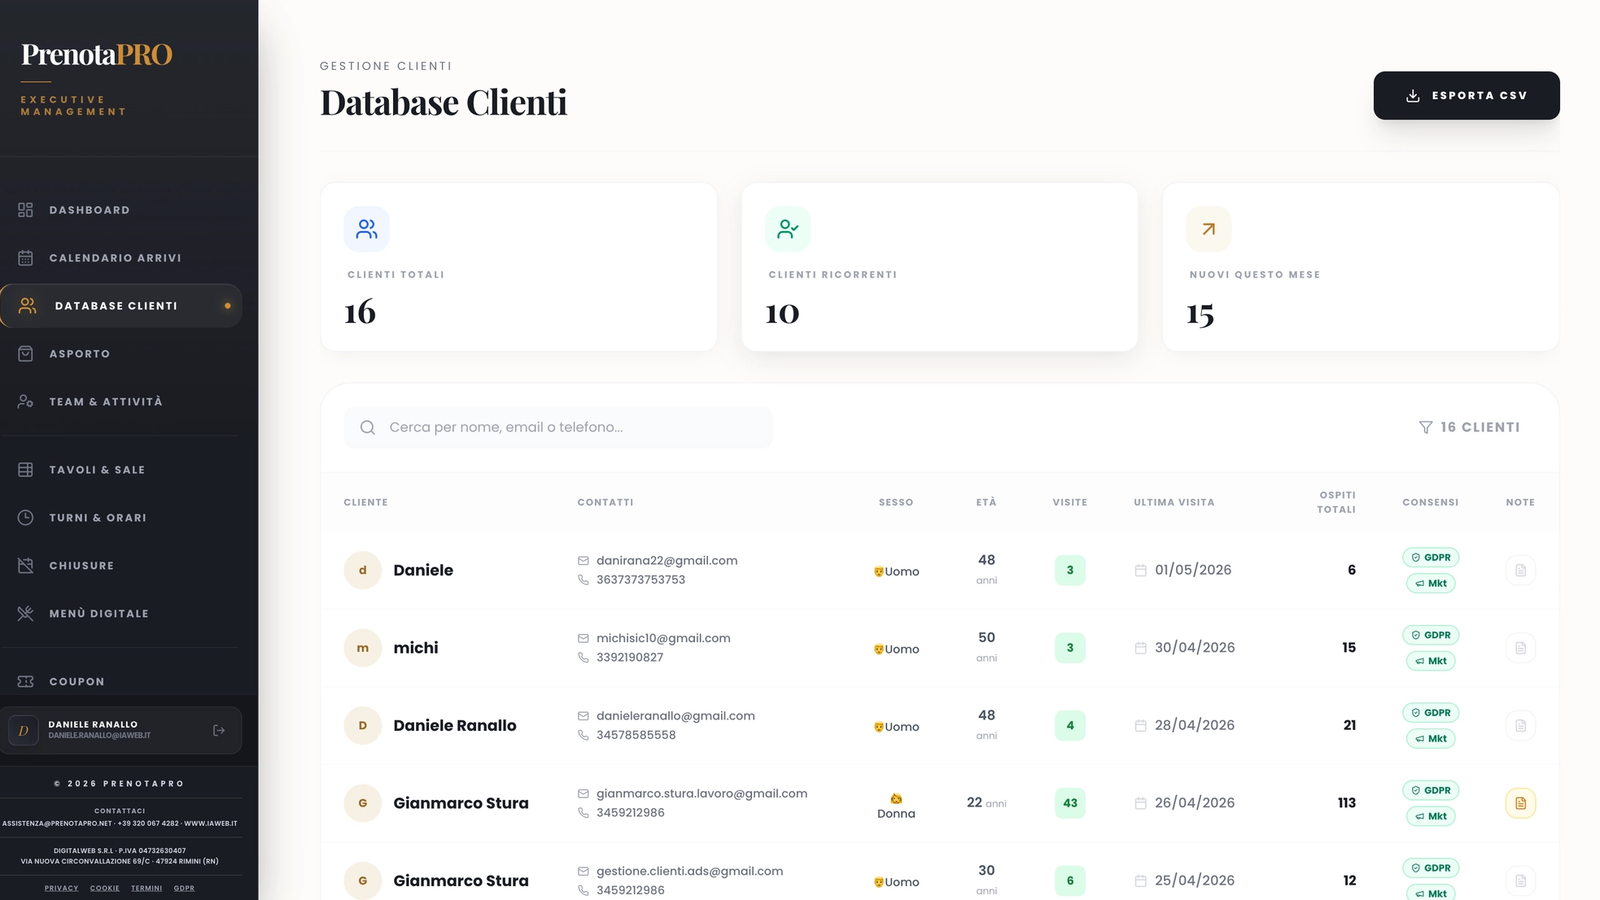Focus the search field for name, email, phone
1600x900 pixels.
558,427
